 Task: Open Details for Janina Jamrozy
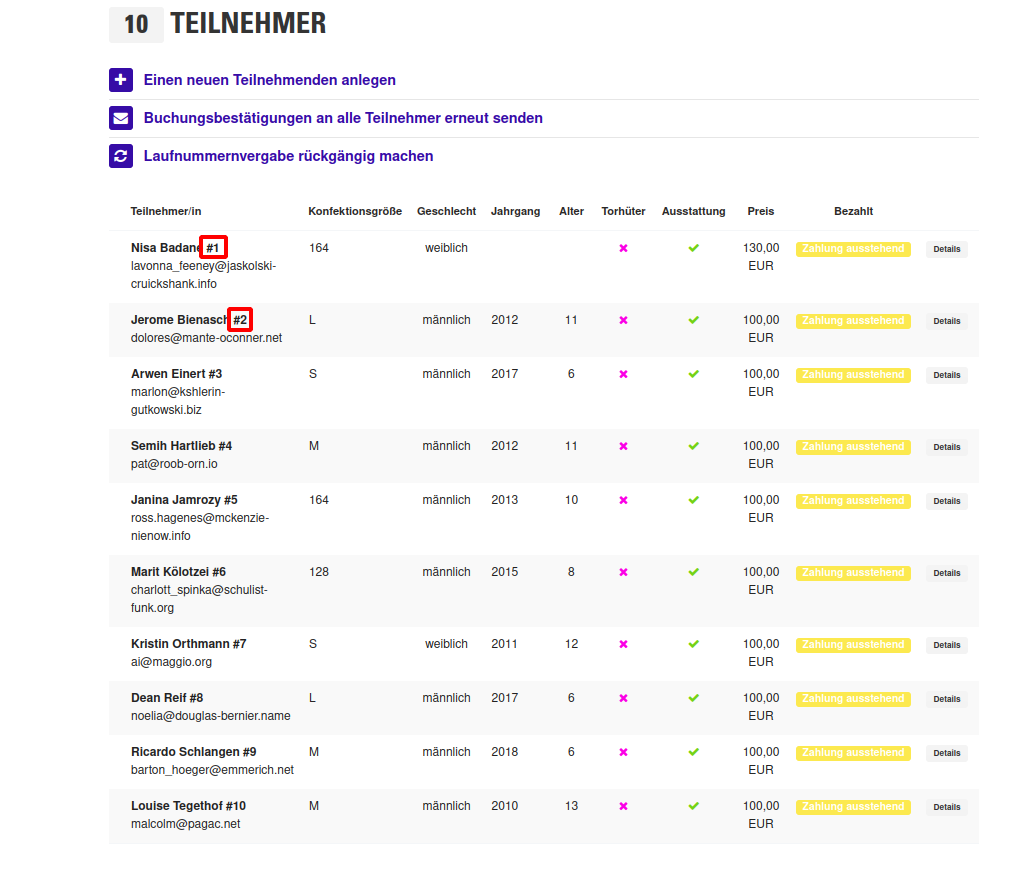(947, 501)
